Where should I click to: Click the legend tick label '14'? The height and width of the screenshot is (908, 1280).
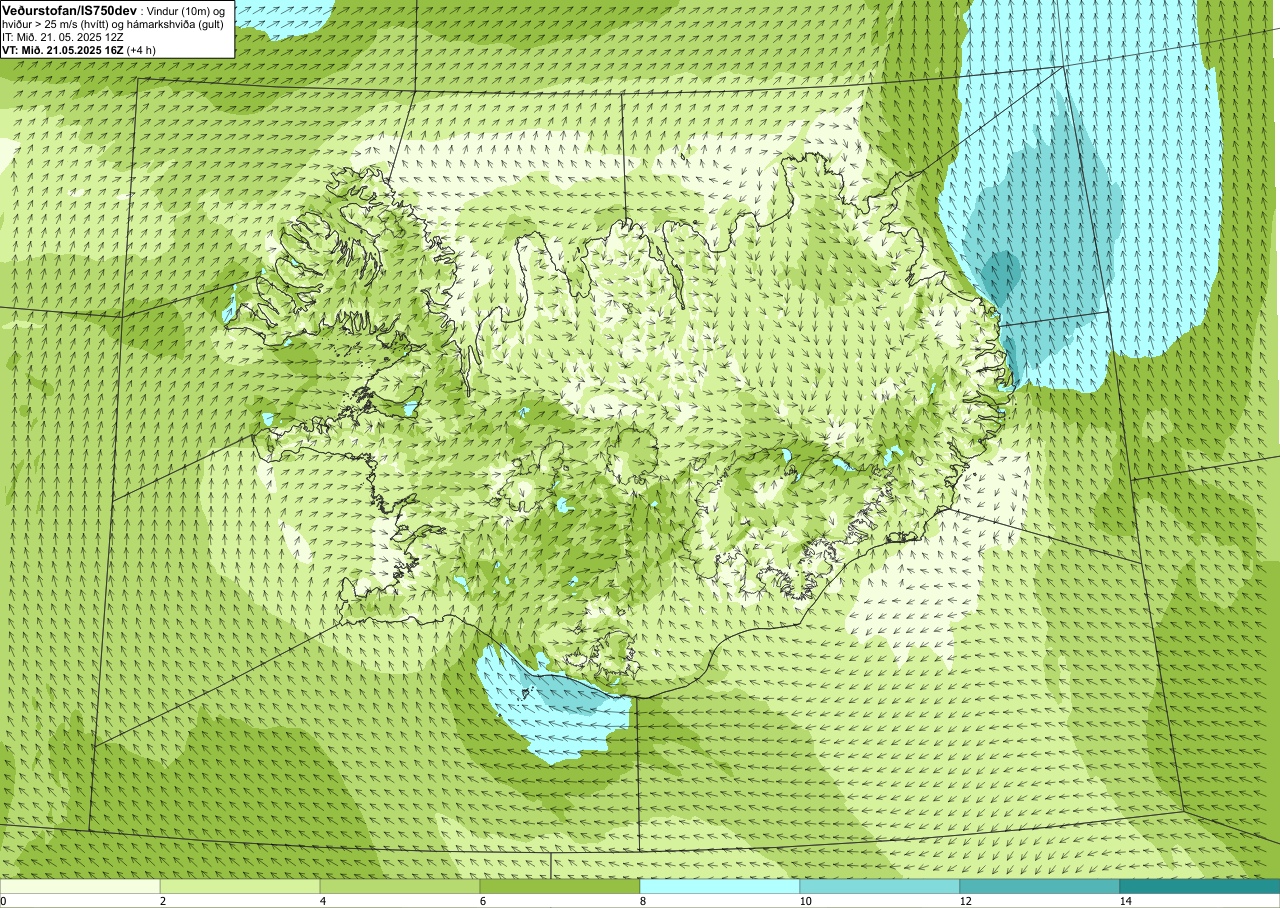point(1126,901)
